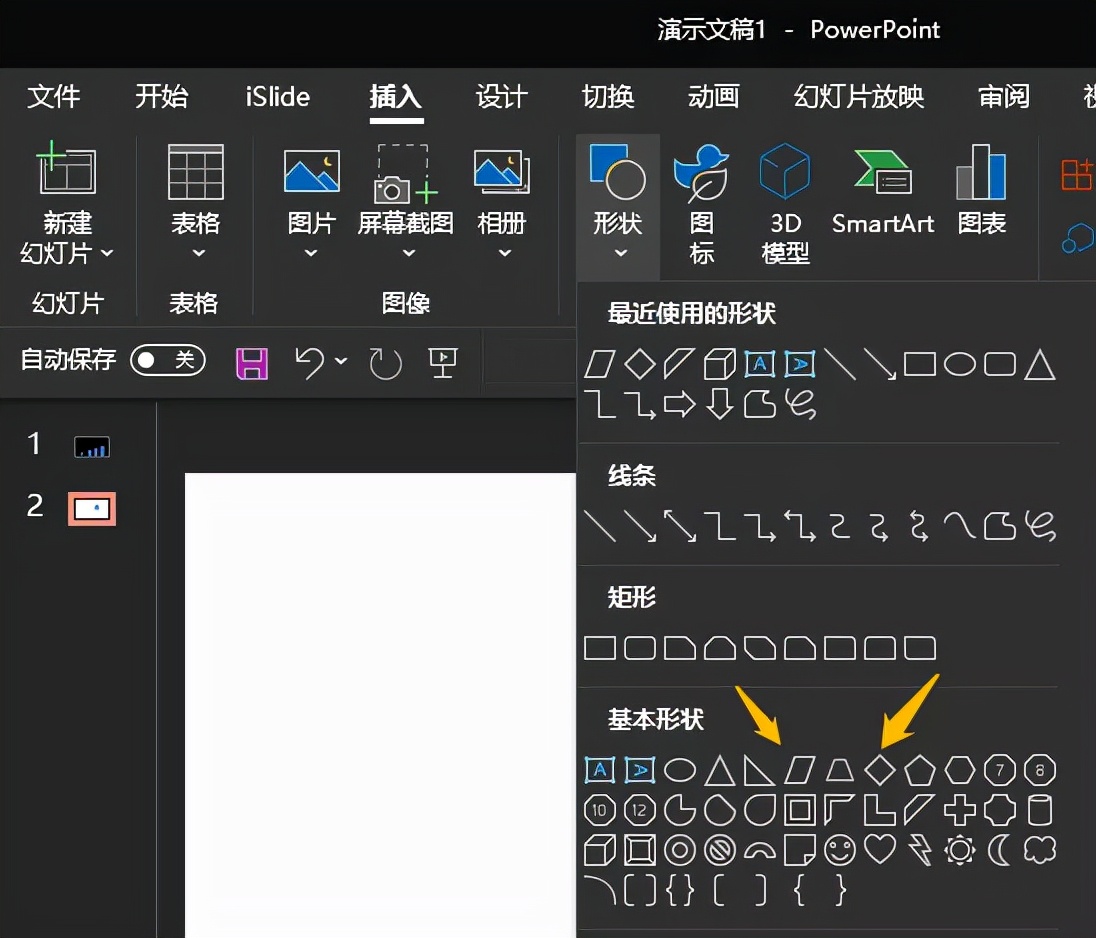Select the parallelogram in 基本形状
The image size is (1096, 938).
click(x=800, y=770)
